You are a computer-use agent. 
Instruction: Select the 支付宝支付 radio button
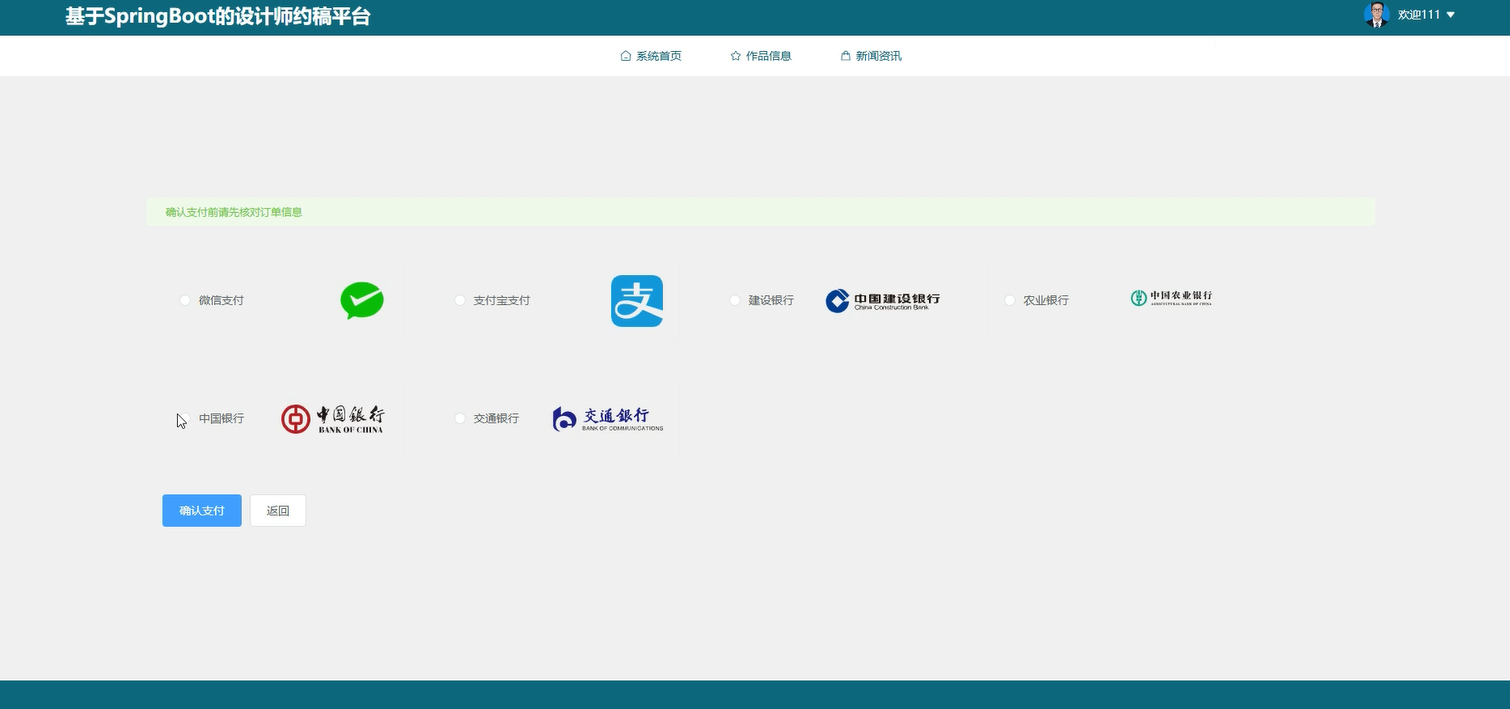click(460, 300)
